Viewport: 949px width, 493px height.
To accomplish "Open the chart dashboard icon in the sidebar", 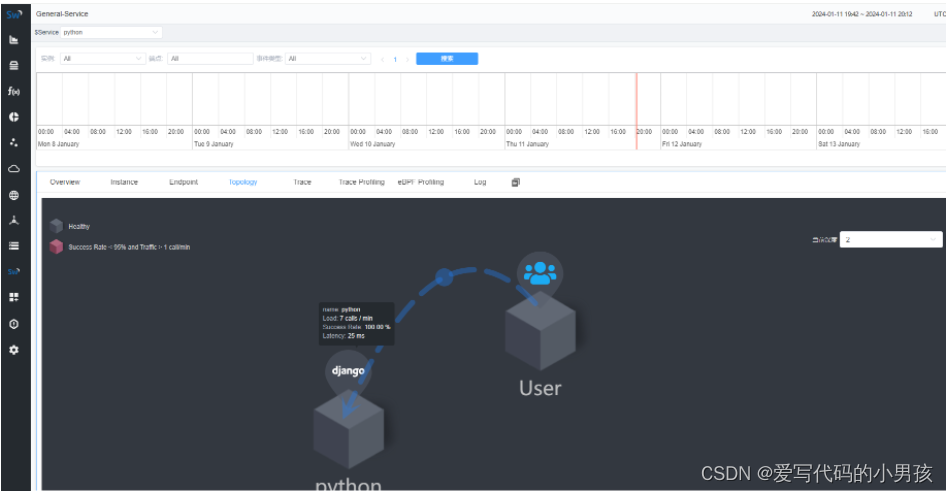I will tap(14, 40).
